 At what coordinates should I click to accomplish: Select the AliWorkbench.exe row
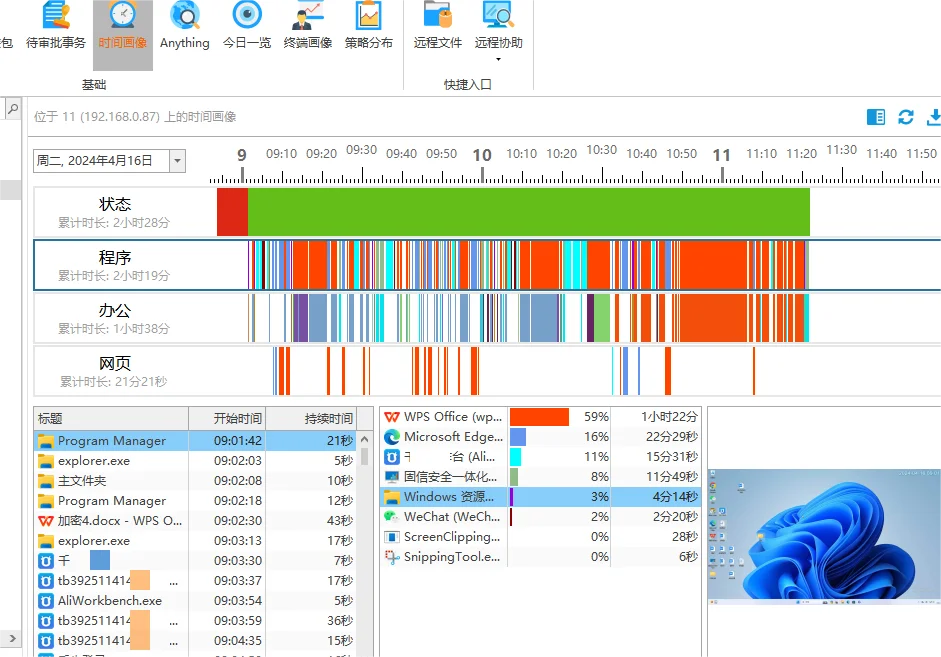pyautogui.click(x=196, y=601)
